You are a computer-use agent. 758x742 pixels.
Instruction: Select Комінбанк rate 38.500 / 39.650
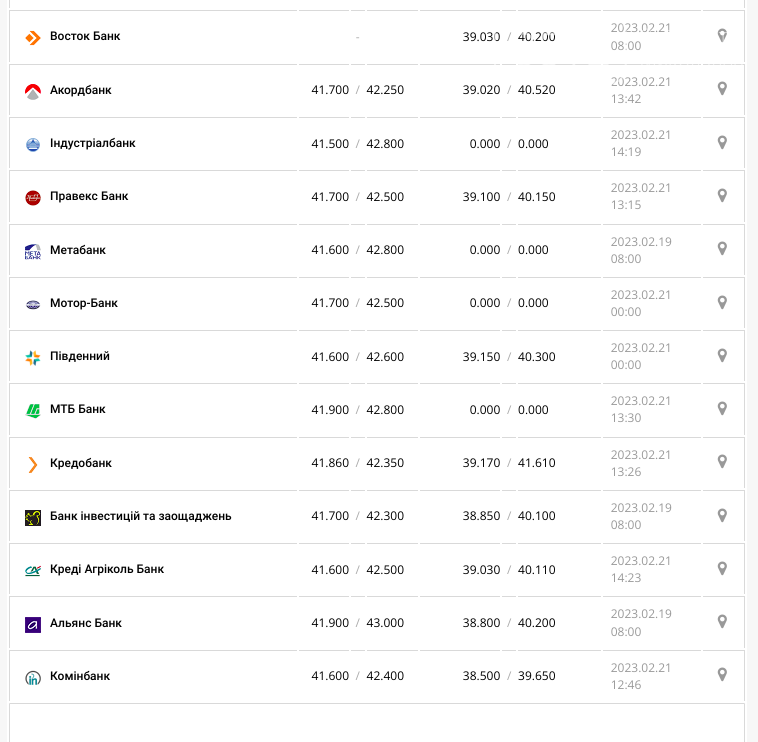coord(509,676)
